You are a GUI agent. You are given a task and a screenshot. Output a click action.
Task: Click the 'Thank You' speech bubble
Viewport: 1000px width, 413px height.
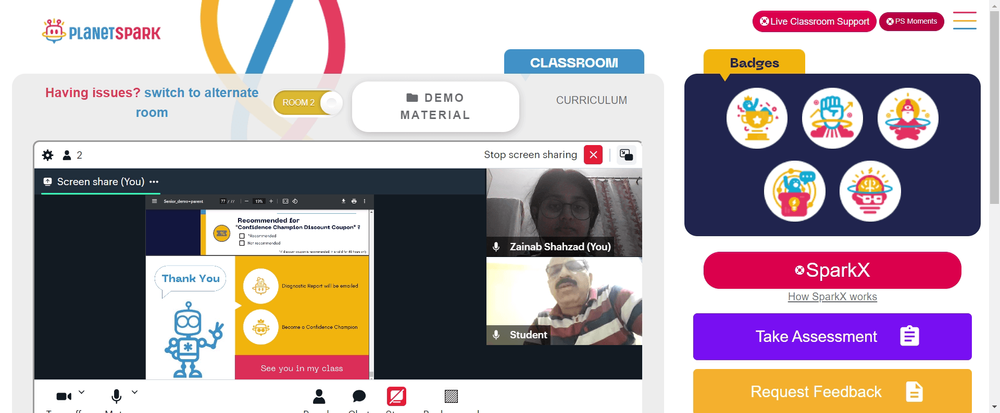pyautogui.click(x=191, y=279)
